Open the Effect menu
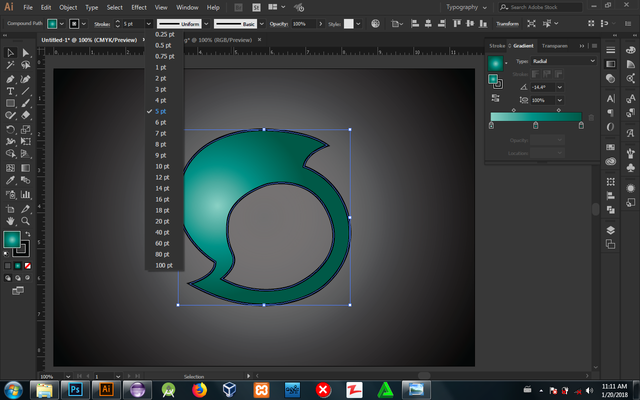640x400 pixels. coord(138,7)
